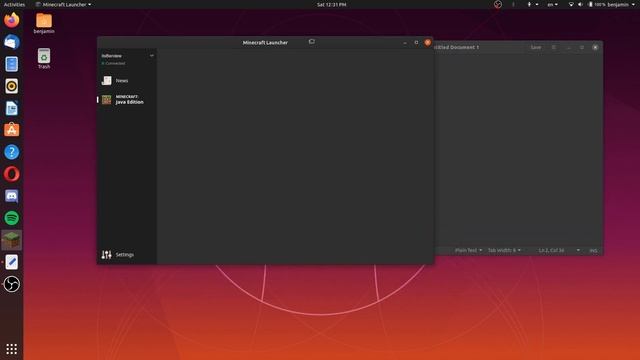Open Discord from the dock

coord(11,196)
